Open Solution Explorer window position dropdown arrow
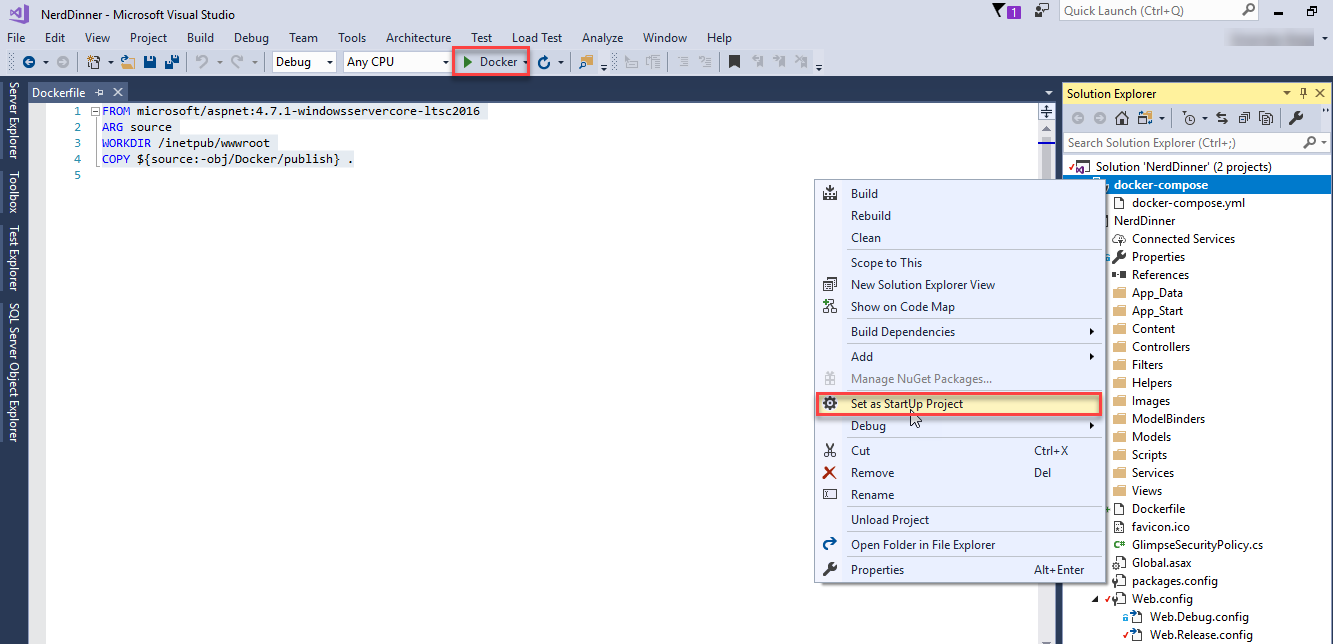This screenshot has height=644, width=1333. (1287, 93)
